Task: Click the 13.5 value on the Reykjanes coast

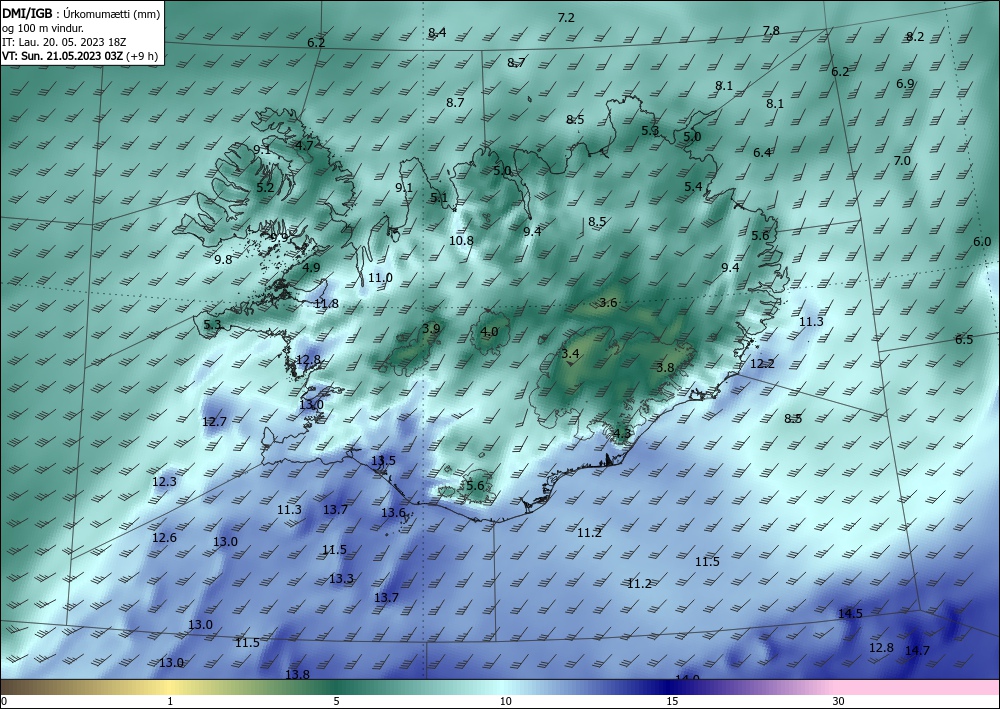Action: click(383, 460)
